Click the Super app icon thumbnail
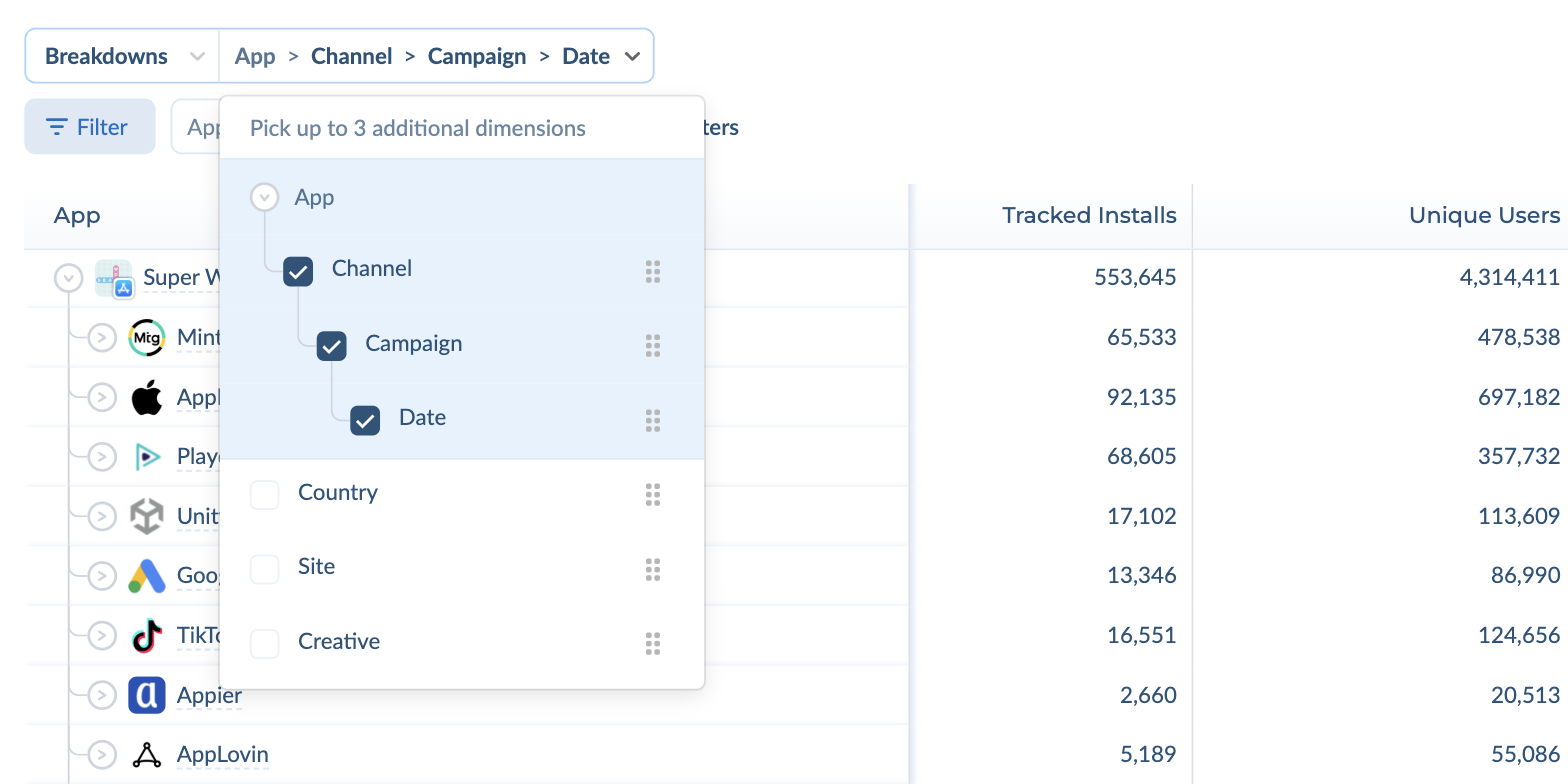This screenshot has height=784, width=1568. click(x=114, y=279)
